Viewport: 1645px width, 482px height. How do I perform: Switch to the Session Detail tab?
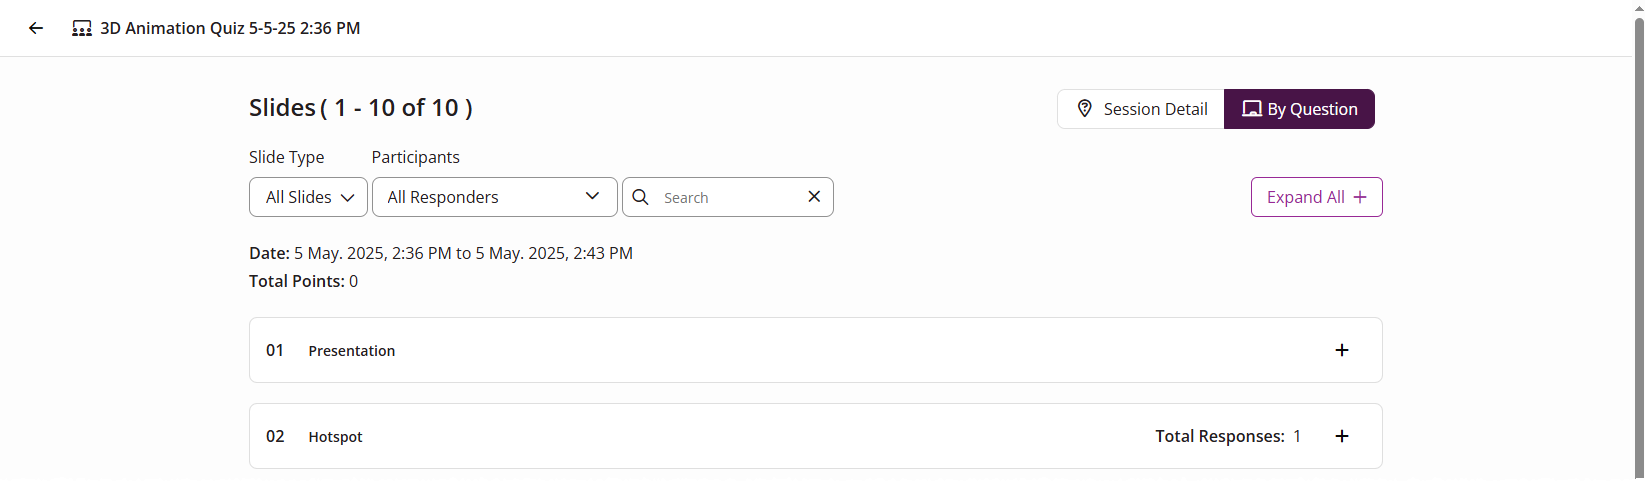point(1141,109)
